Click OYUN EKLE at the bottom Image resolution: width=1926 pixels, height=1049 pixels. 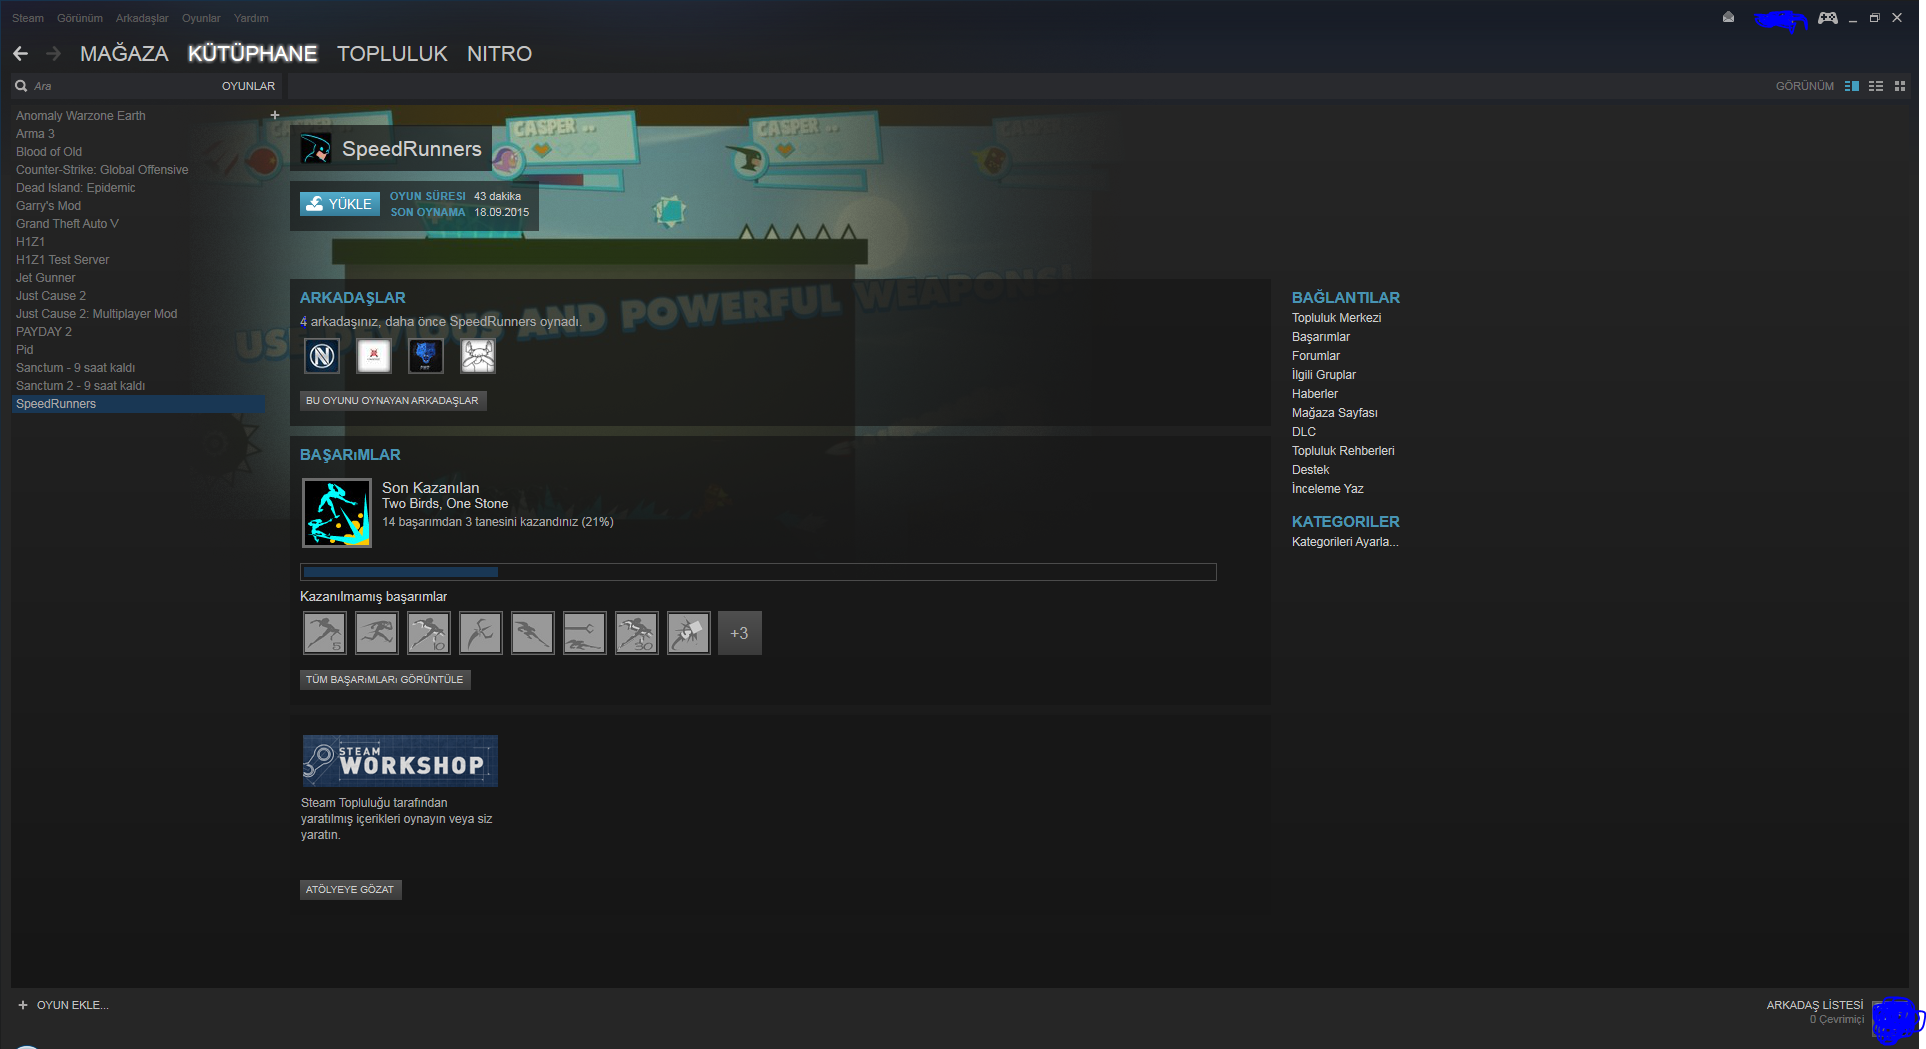[73, 1005]
